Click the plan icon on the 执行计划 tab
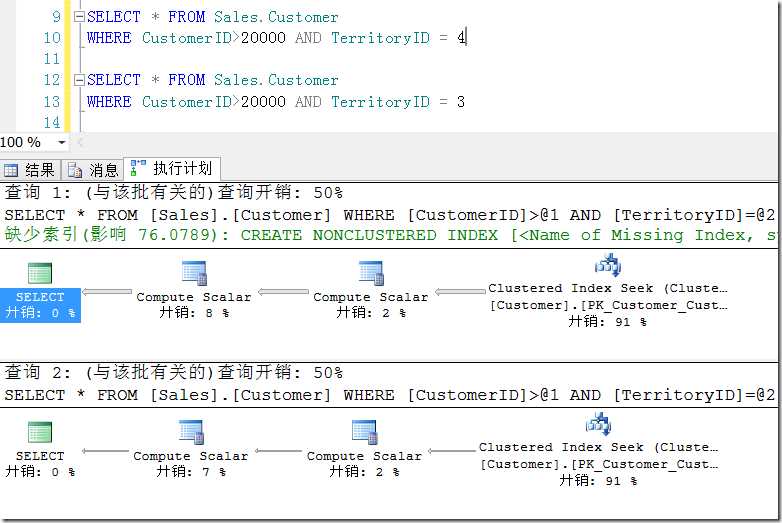The width and height of the screenshot is (782, 523). click(x=138, y=168)
